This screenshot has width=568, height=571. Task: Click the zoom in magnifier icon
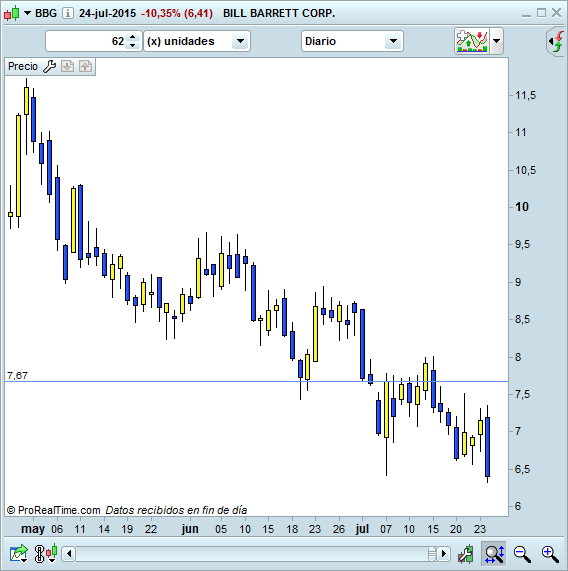point(550,554)
